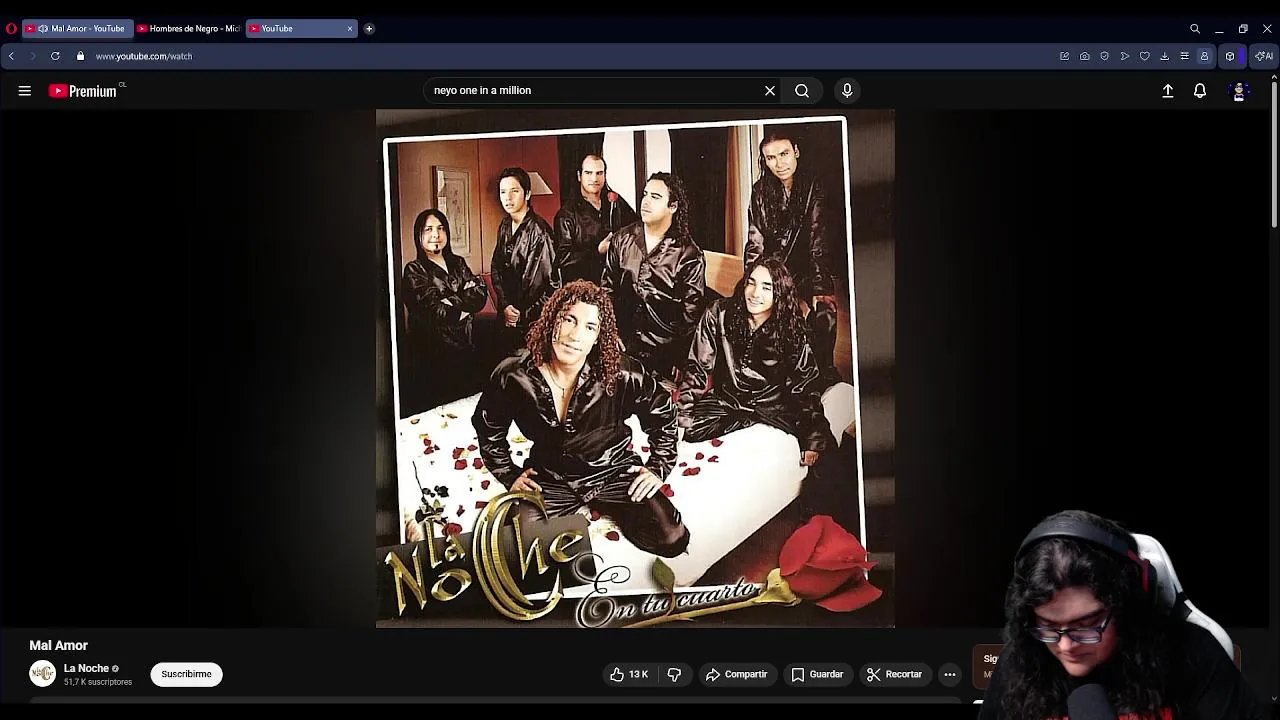Reload the current page
The width and height of the screenshot is (1280, 720).
55,56
